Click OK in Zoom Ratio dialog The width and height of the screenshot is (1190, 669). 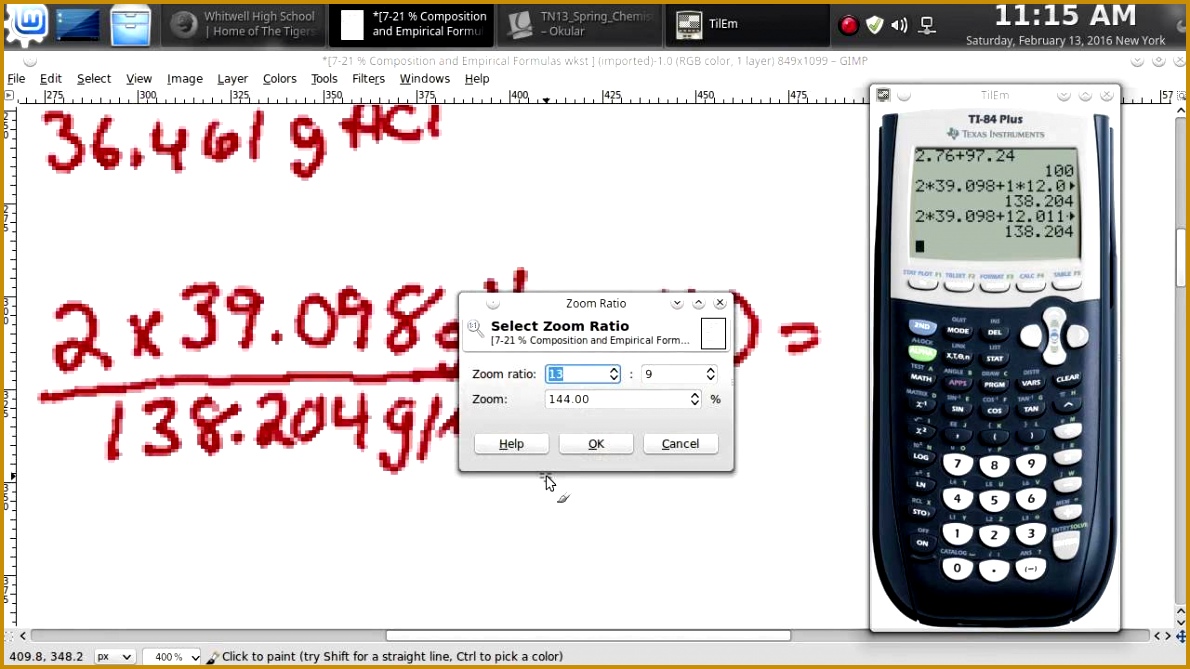pos(596,444)
